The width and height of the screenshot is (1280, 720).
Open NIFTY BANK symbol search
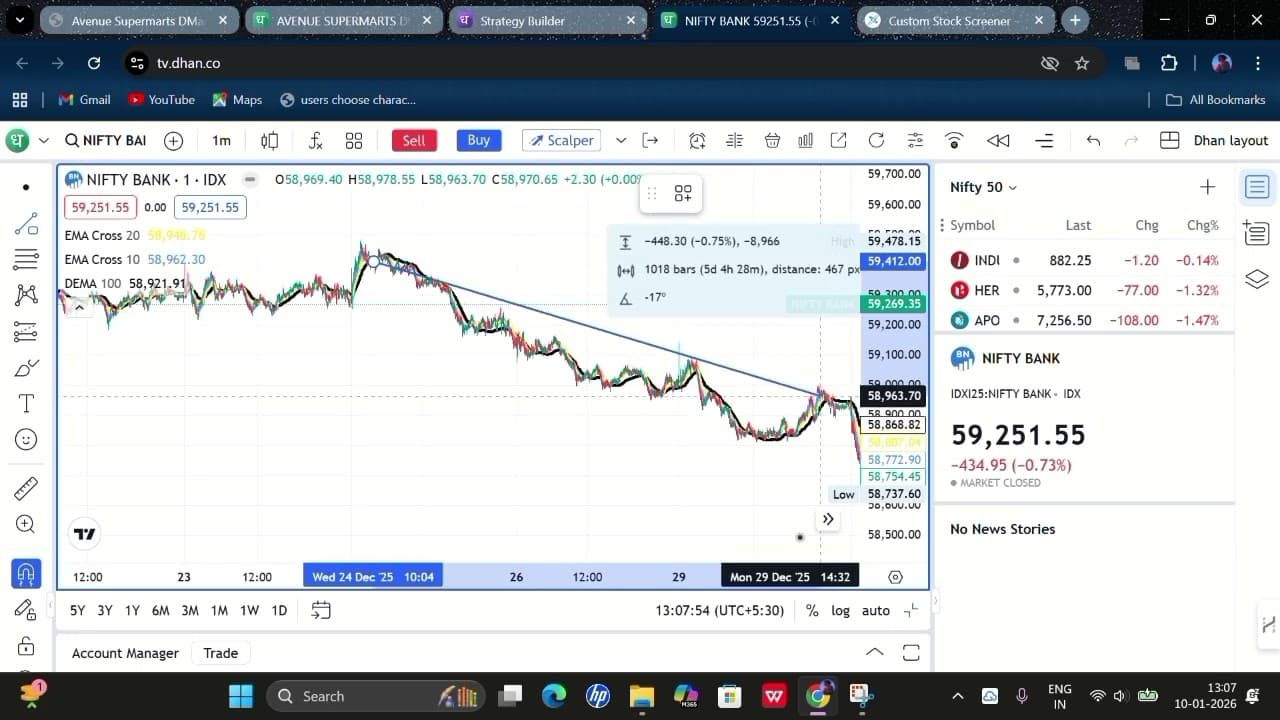[105, 141]
